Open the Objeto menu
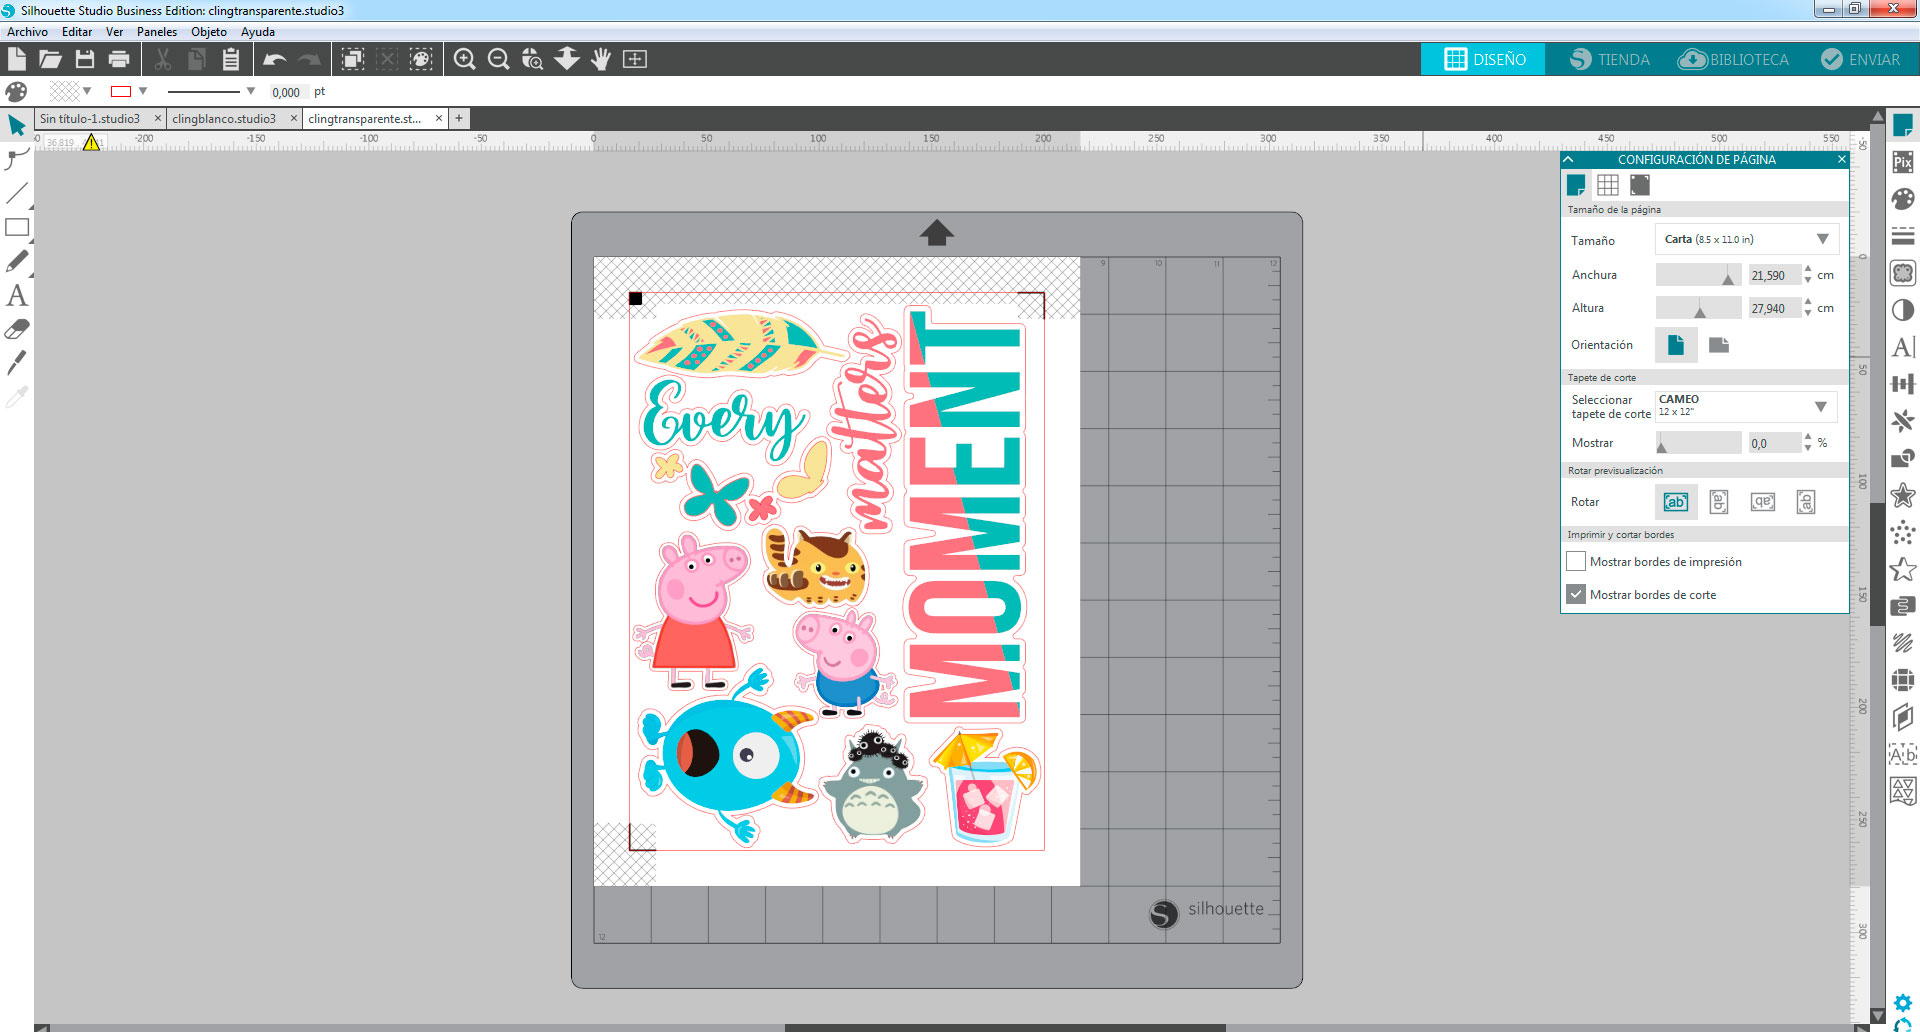Viewport: 1920px width, 1032px height. click(x=209, y=32)
